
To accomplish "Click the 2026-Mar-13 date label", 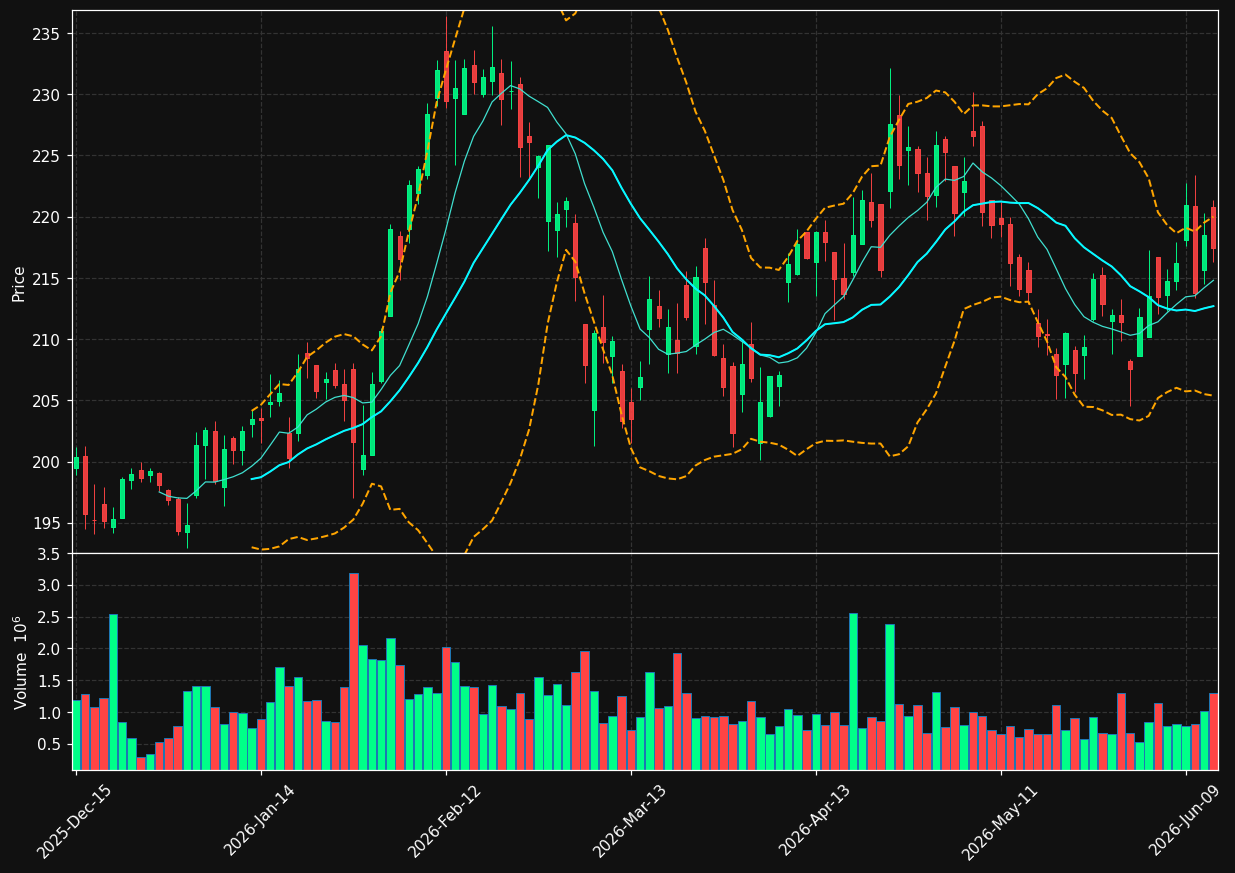I will coord(630,822).
